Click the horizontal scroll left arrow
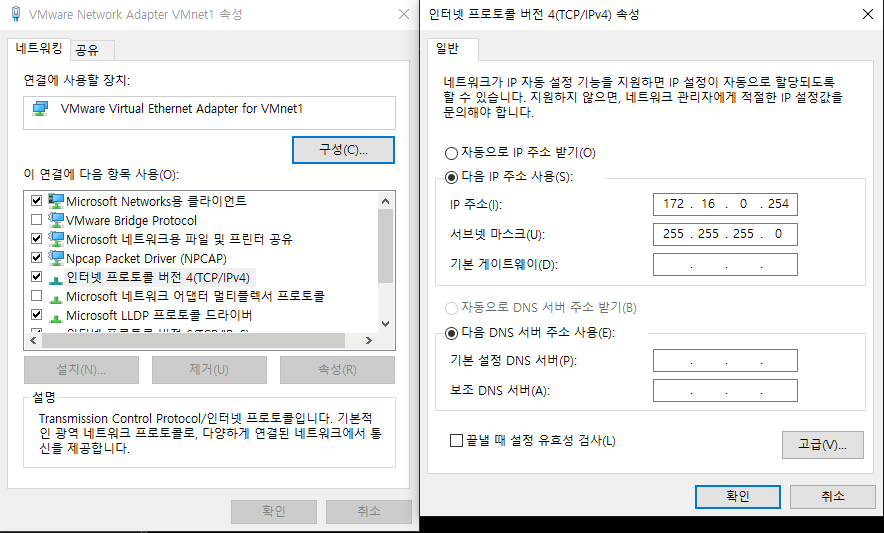This screenshot has height=533, width=884. coord(33,341)
